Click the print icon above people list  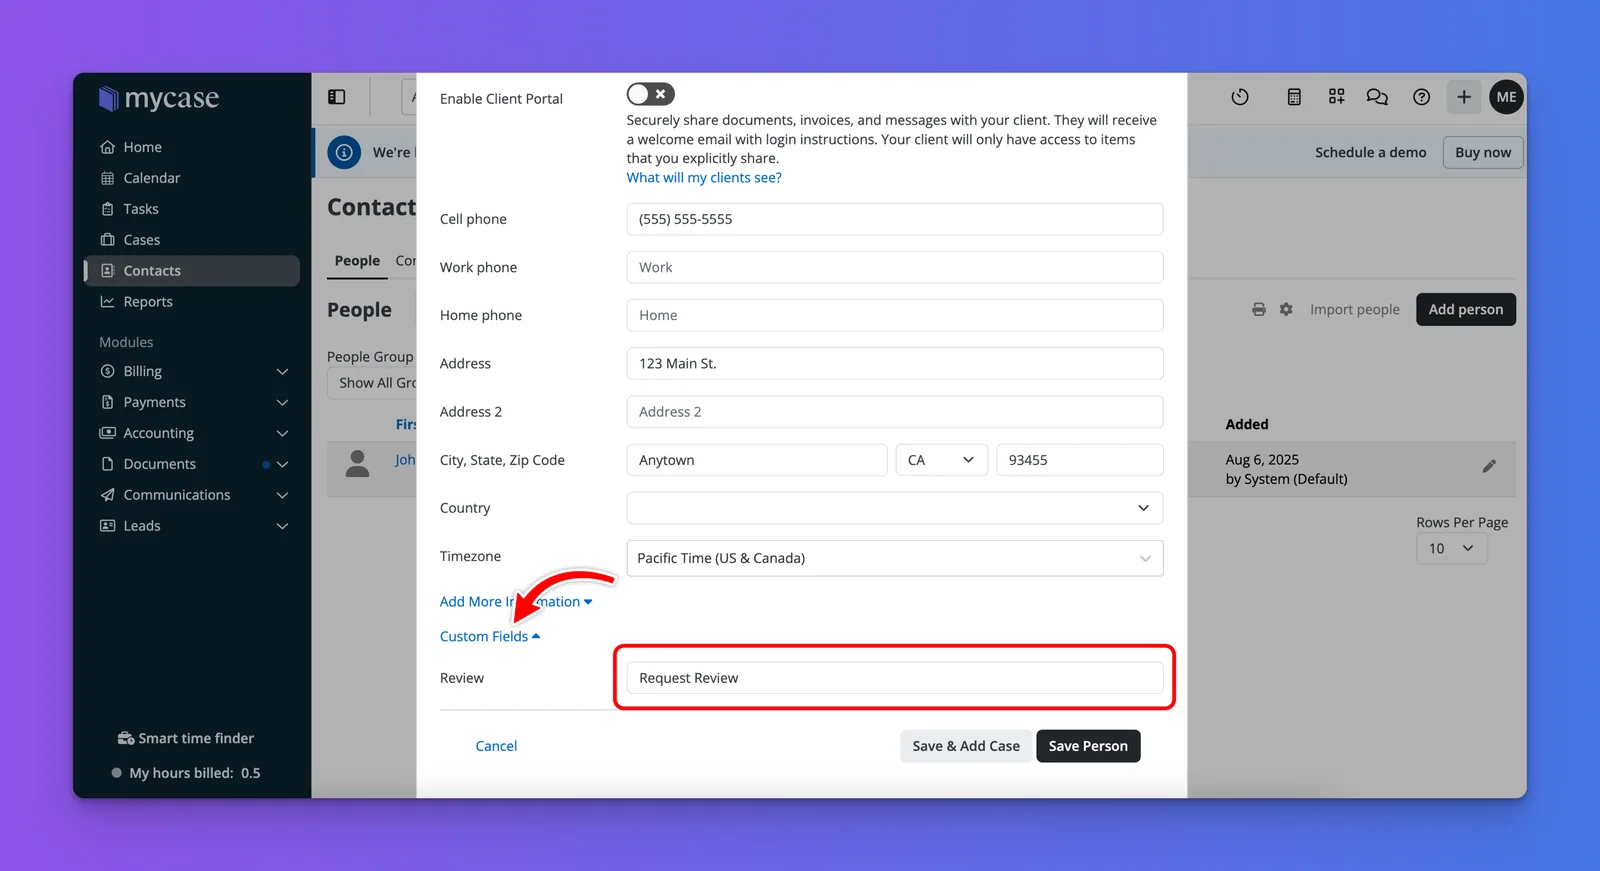coord(1259,310)
